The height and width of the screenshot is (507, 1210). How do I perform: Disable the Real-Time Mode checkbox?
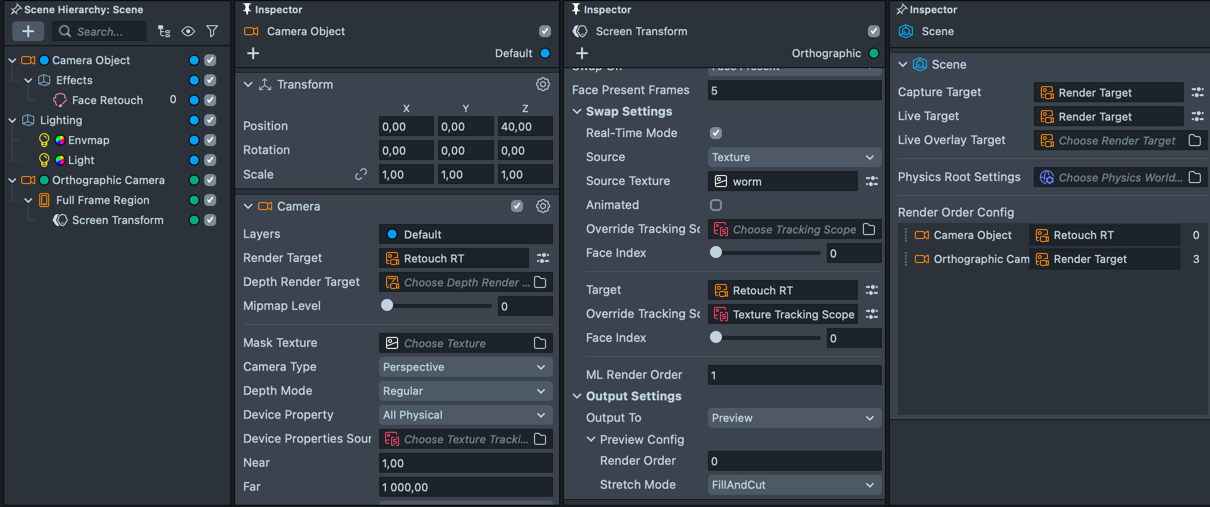(716, 133)
